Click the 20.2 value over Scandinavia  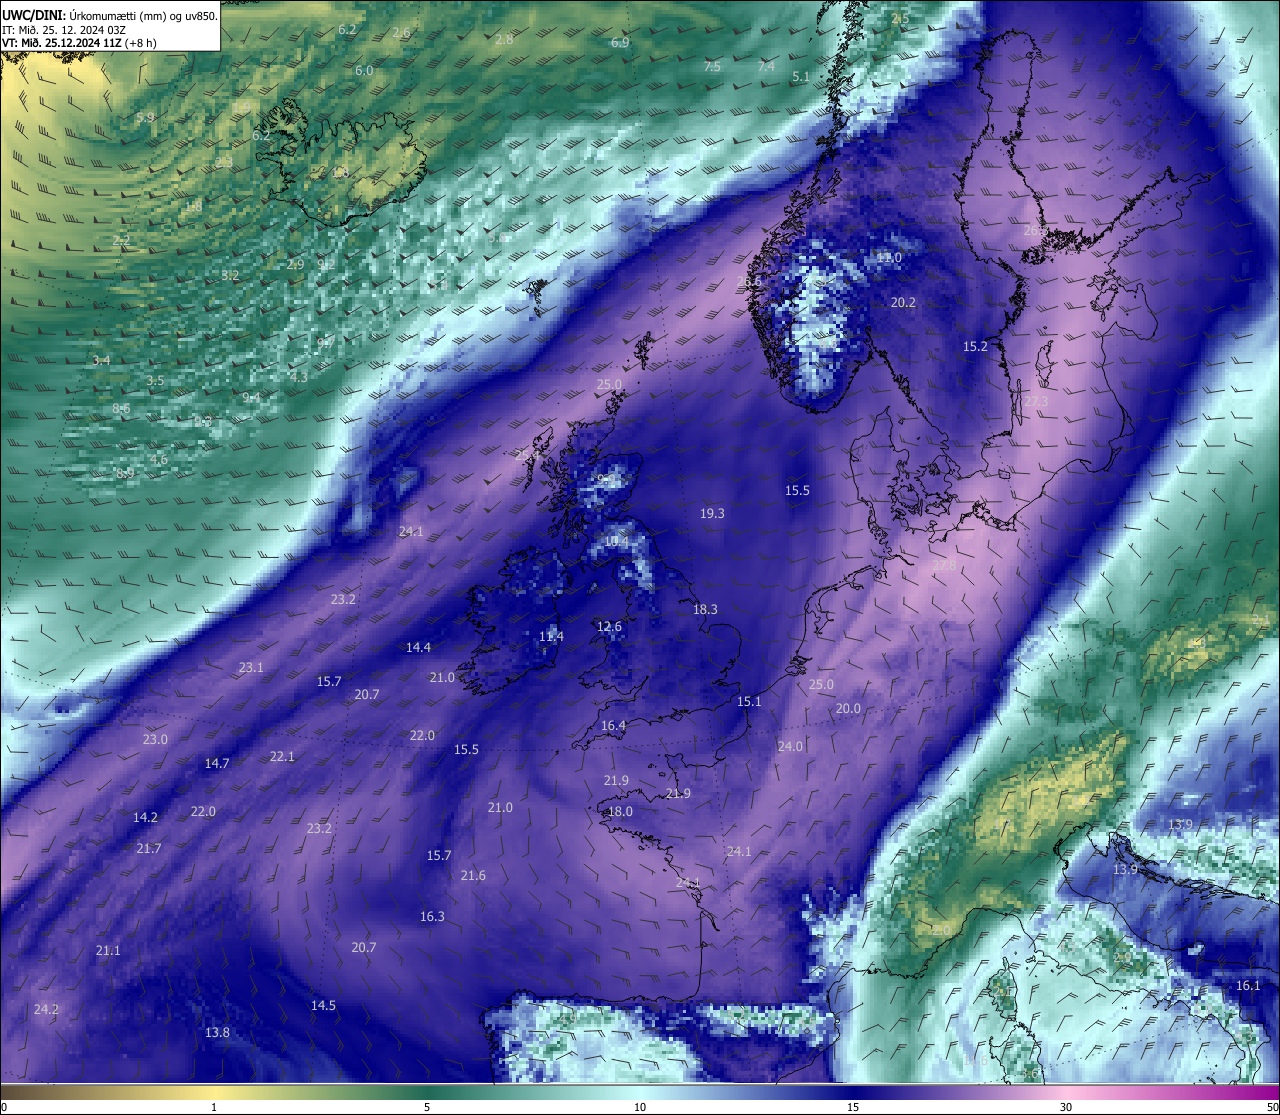click(x=903, y=302)
